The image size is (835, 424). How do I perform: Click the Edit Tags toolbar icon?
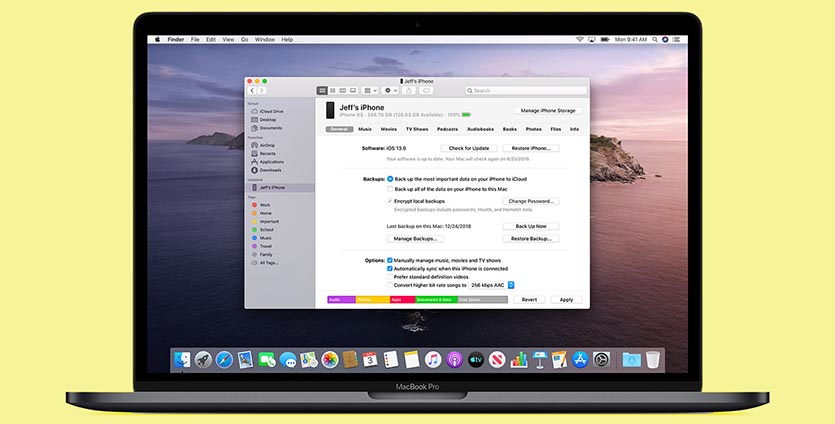(425, 91)
